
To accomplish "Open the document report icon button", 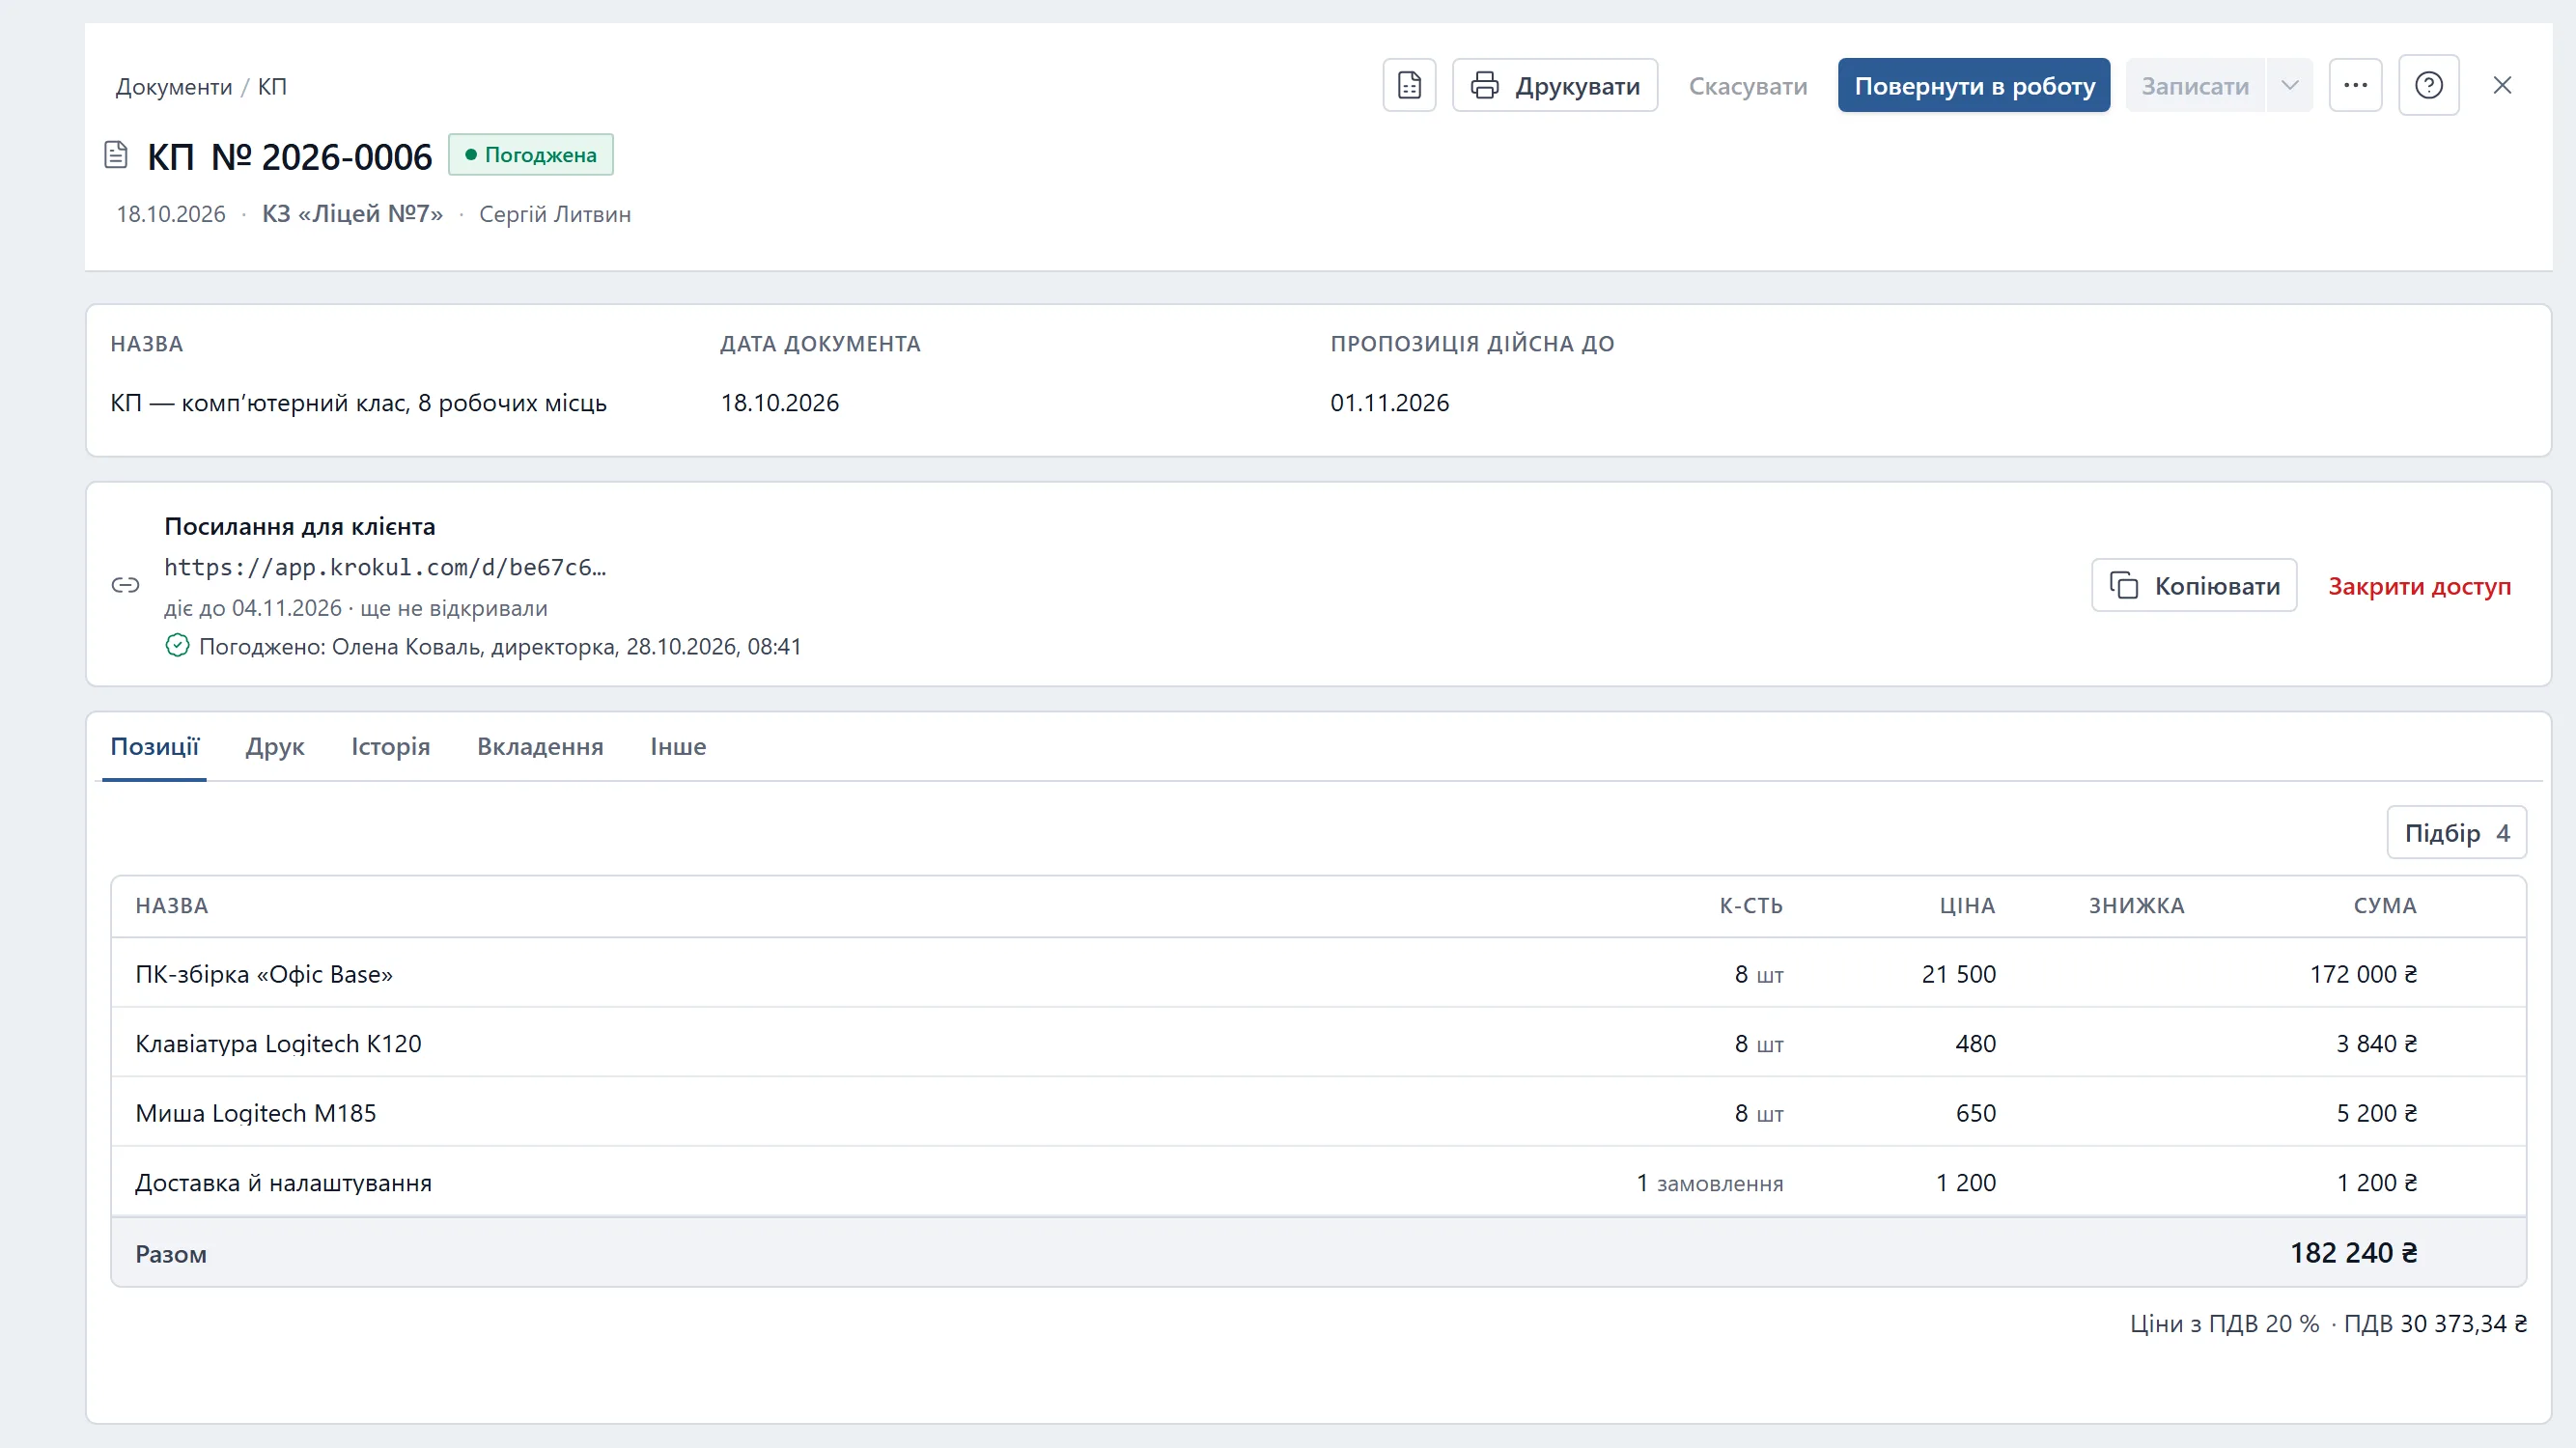I will (1409, 86).
